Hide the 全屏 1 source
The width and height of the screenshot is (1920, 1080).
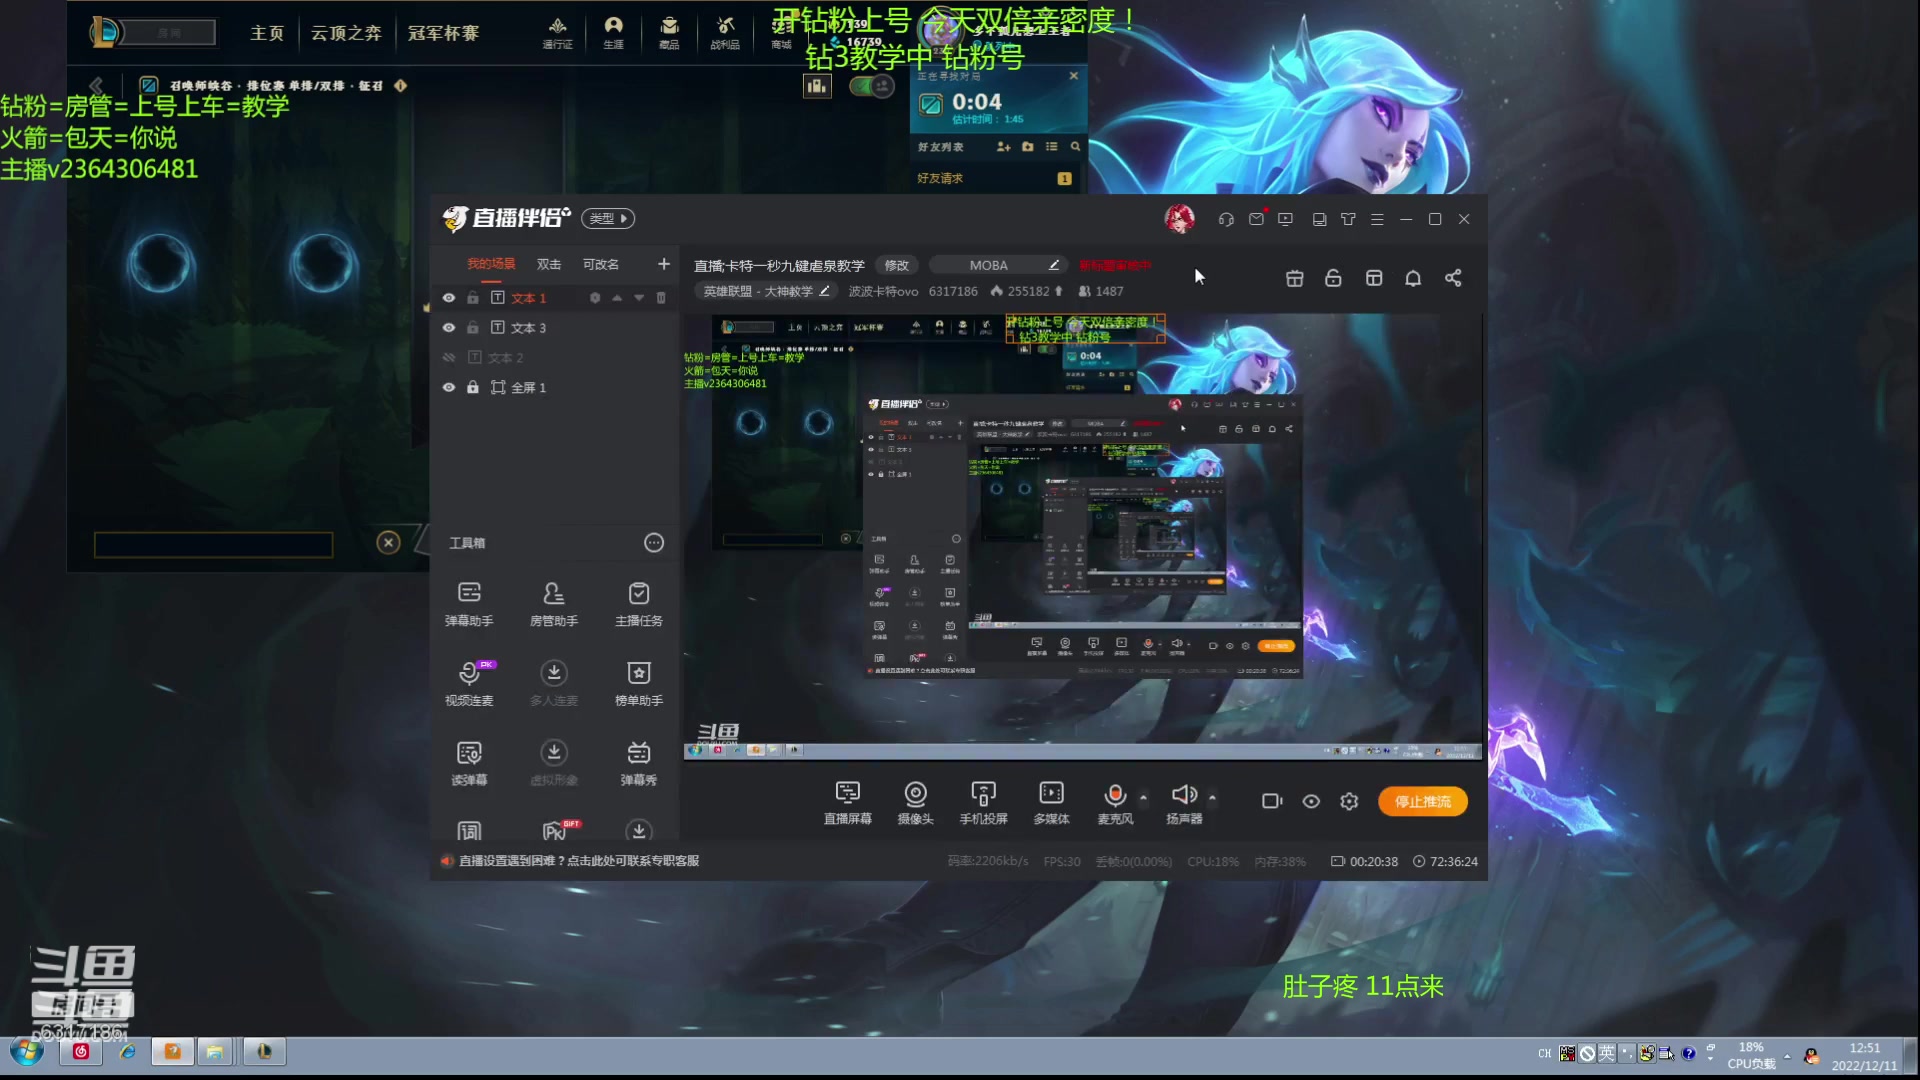click(449, 387)
